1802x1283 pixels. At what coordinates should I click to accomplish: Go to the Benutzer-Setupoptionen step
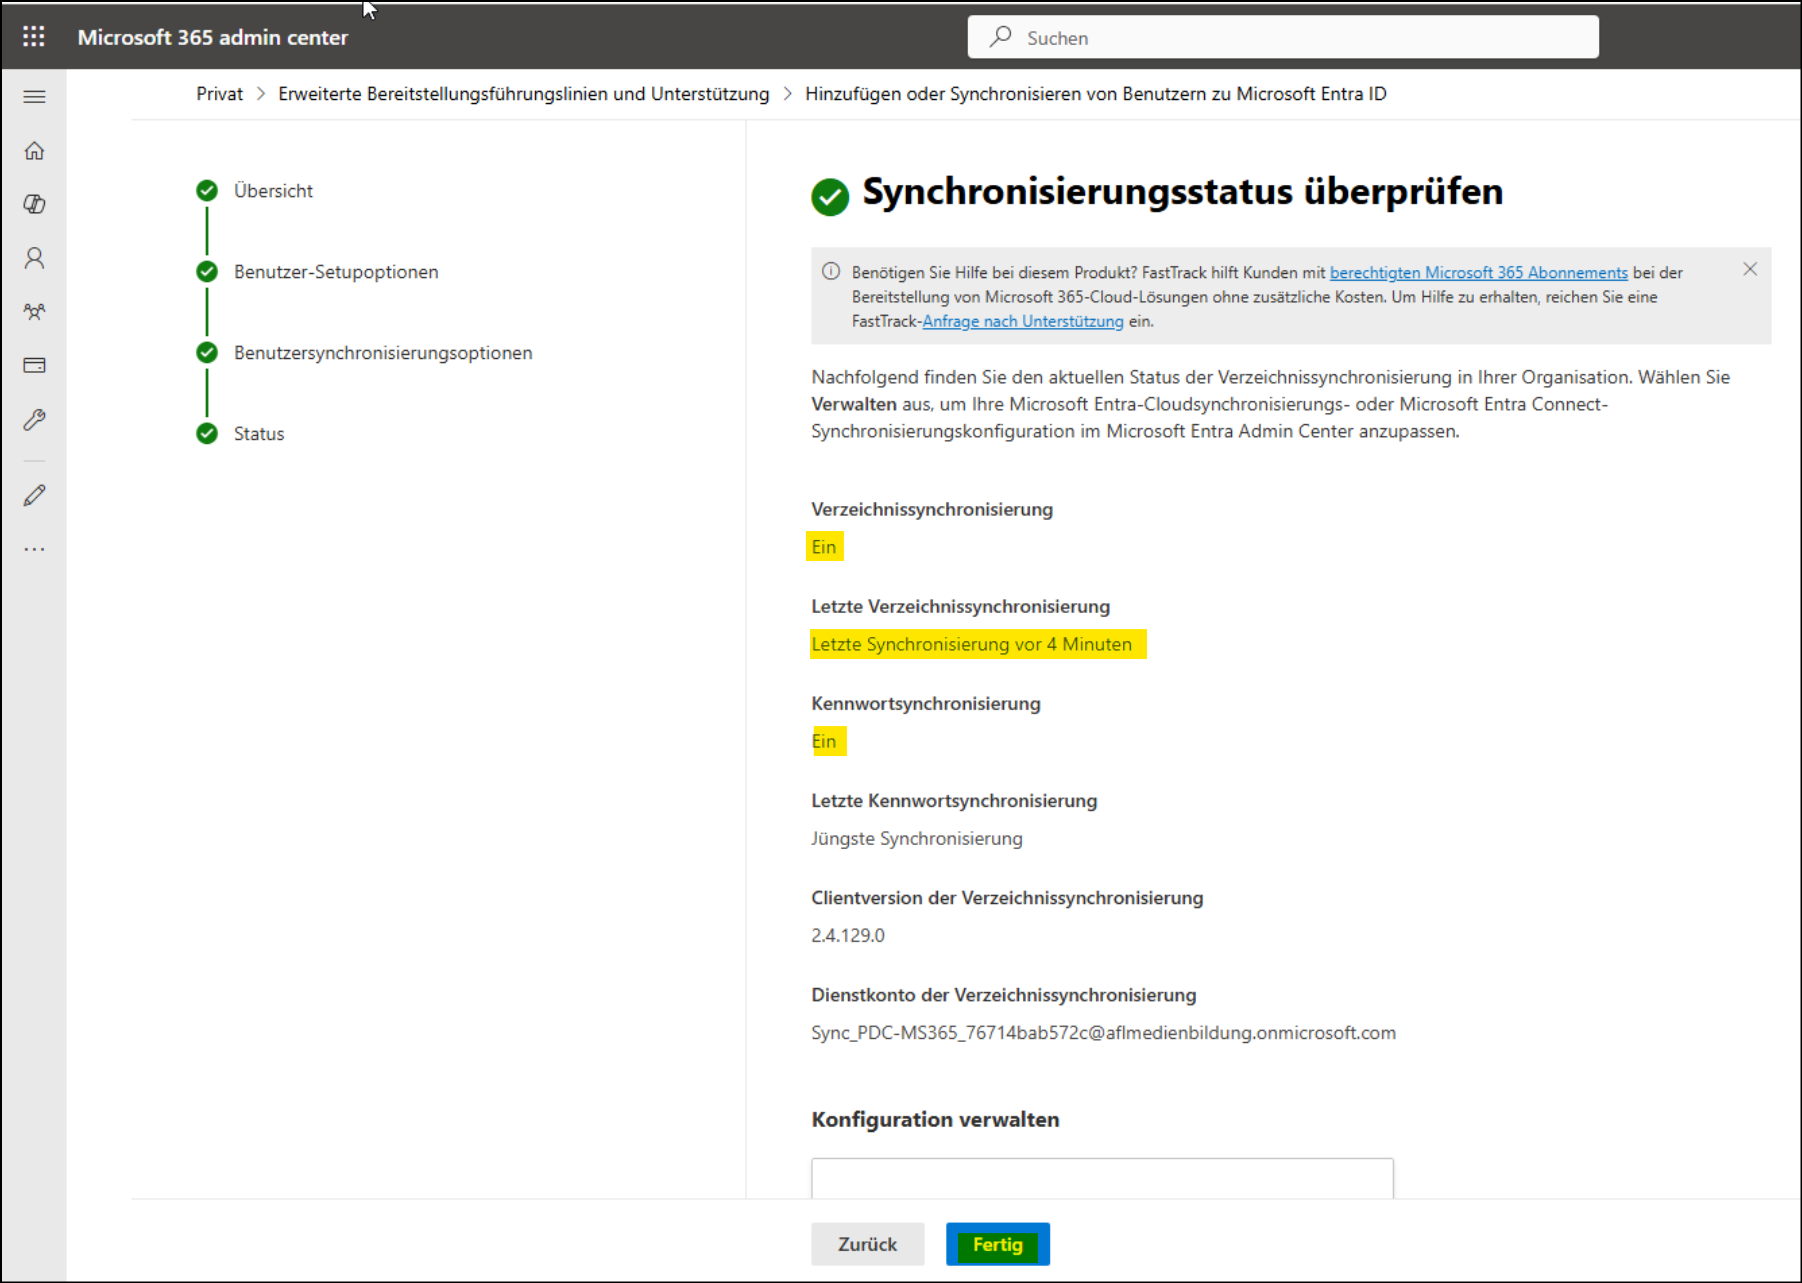click(x=336, y=272)
